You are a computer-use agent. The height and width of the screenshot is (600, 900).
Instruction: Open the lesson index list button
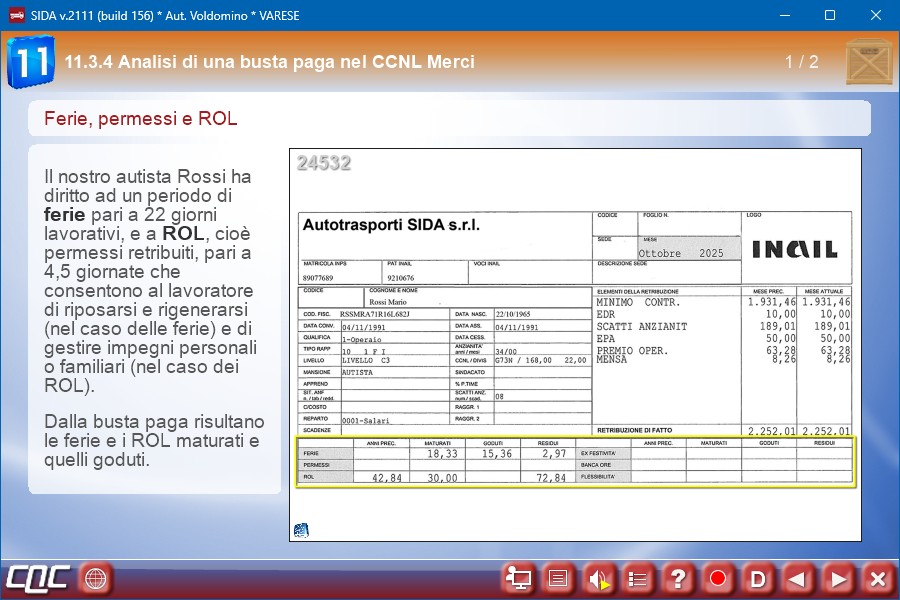[638, 578]
